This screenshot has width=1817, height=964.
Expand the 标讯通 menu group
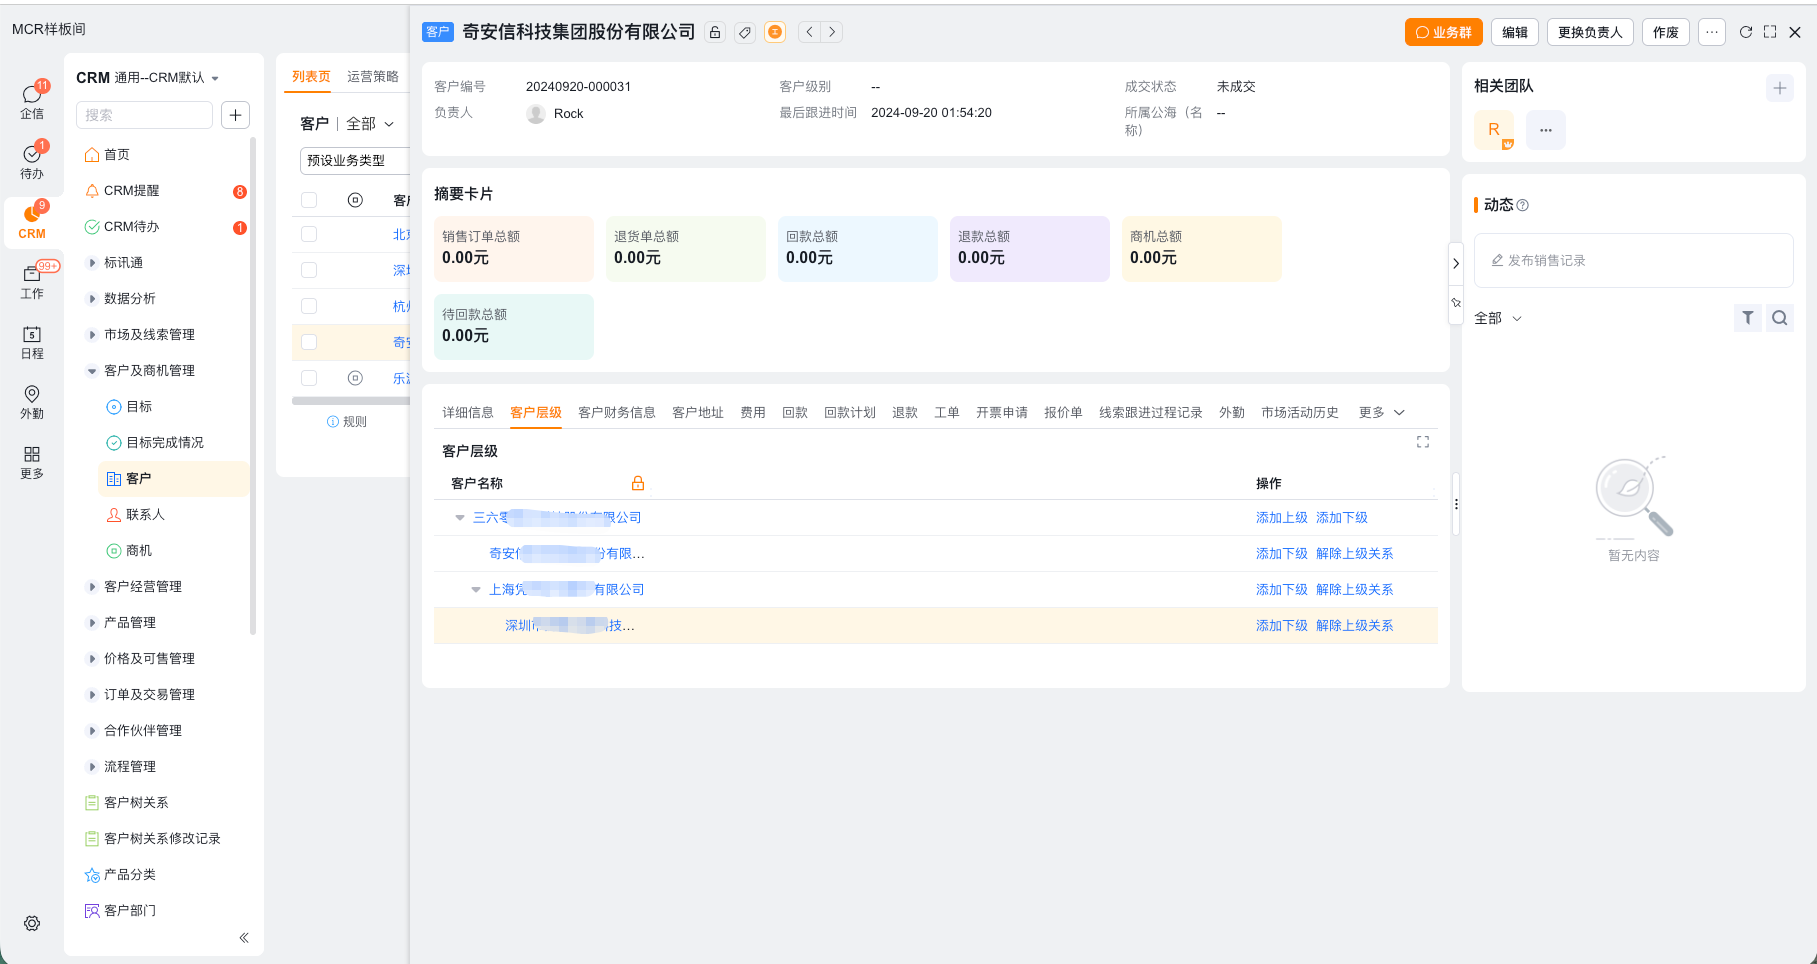point(92,263)
